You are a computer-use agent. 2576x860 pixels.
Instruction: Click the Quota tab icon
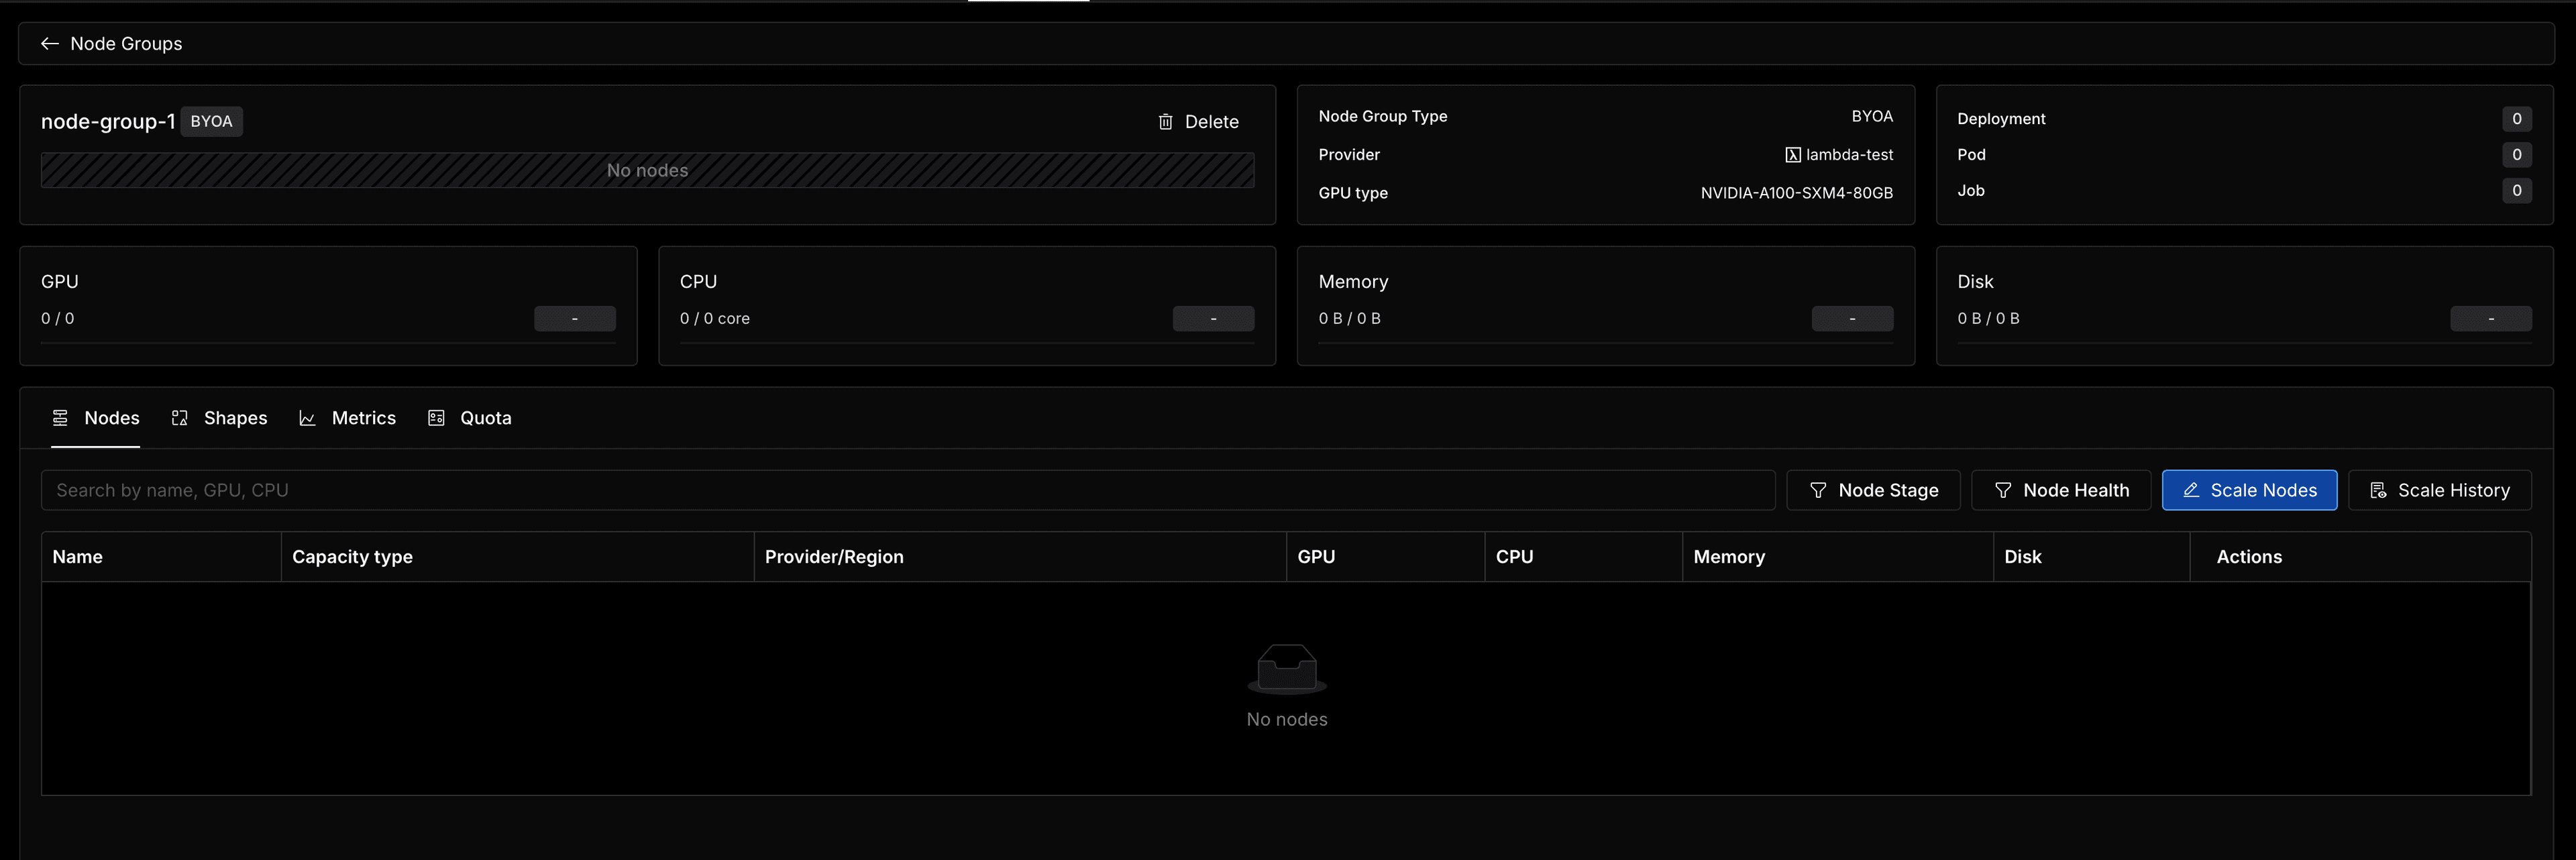437,418
